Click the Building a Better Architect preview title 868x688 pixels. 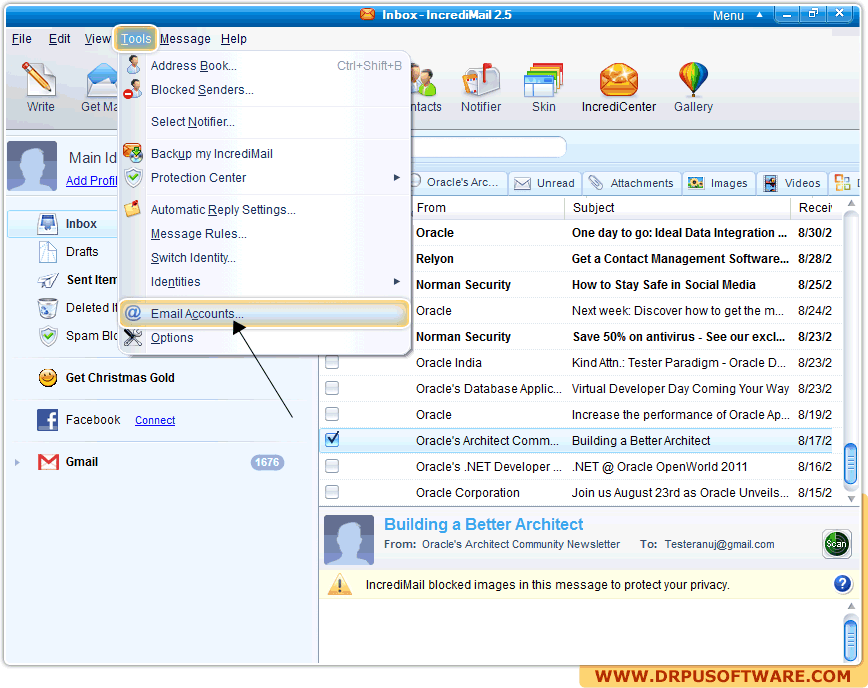click(x=483, y=524)
